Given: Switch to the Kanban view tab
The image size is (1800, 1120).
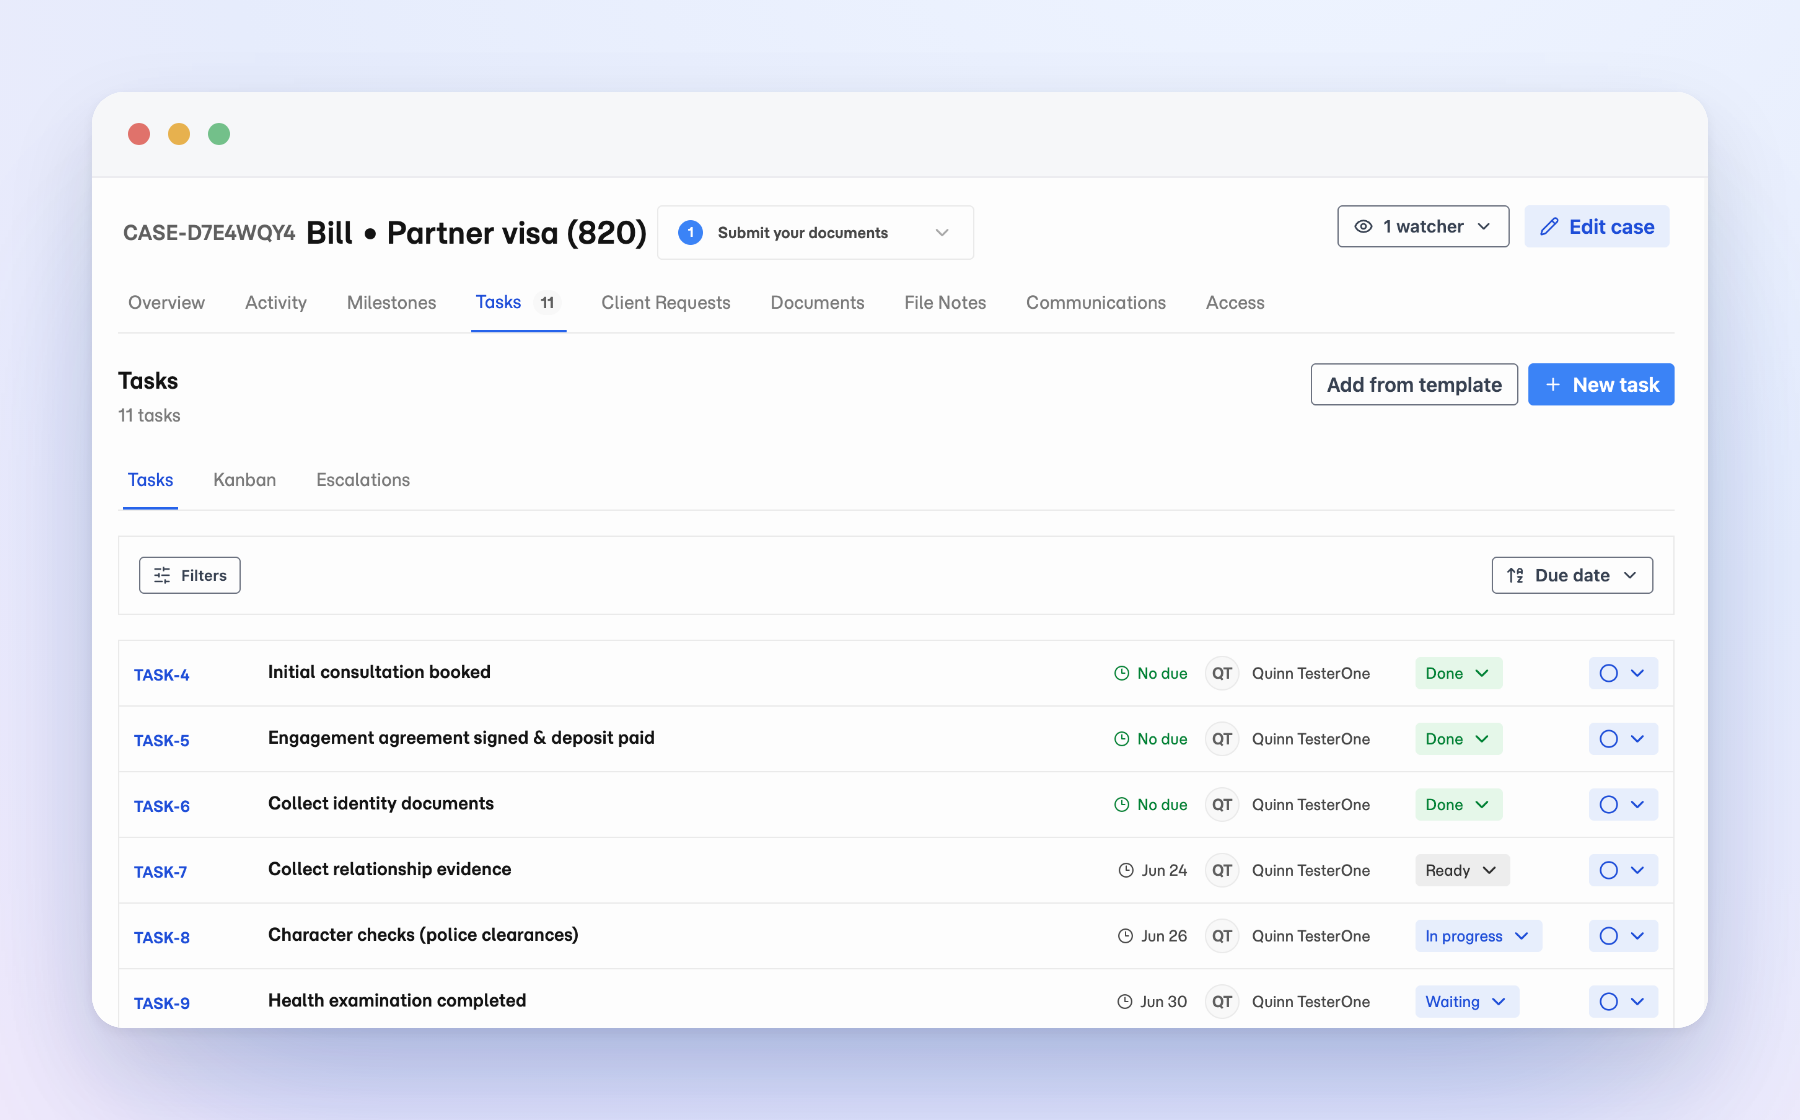Looking at the screenshot, I should tap(245, 480).
